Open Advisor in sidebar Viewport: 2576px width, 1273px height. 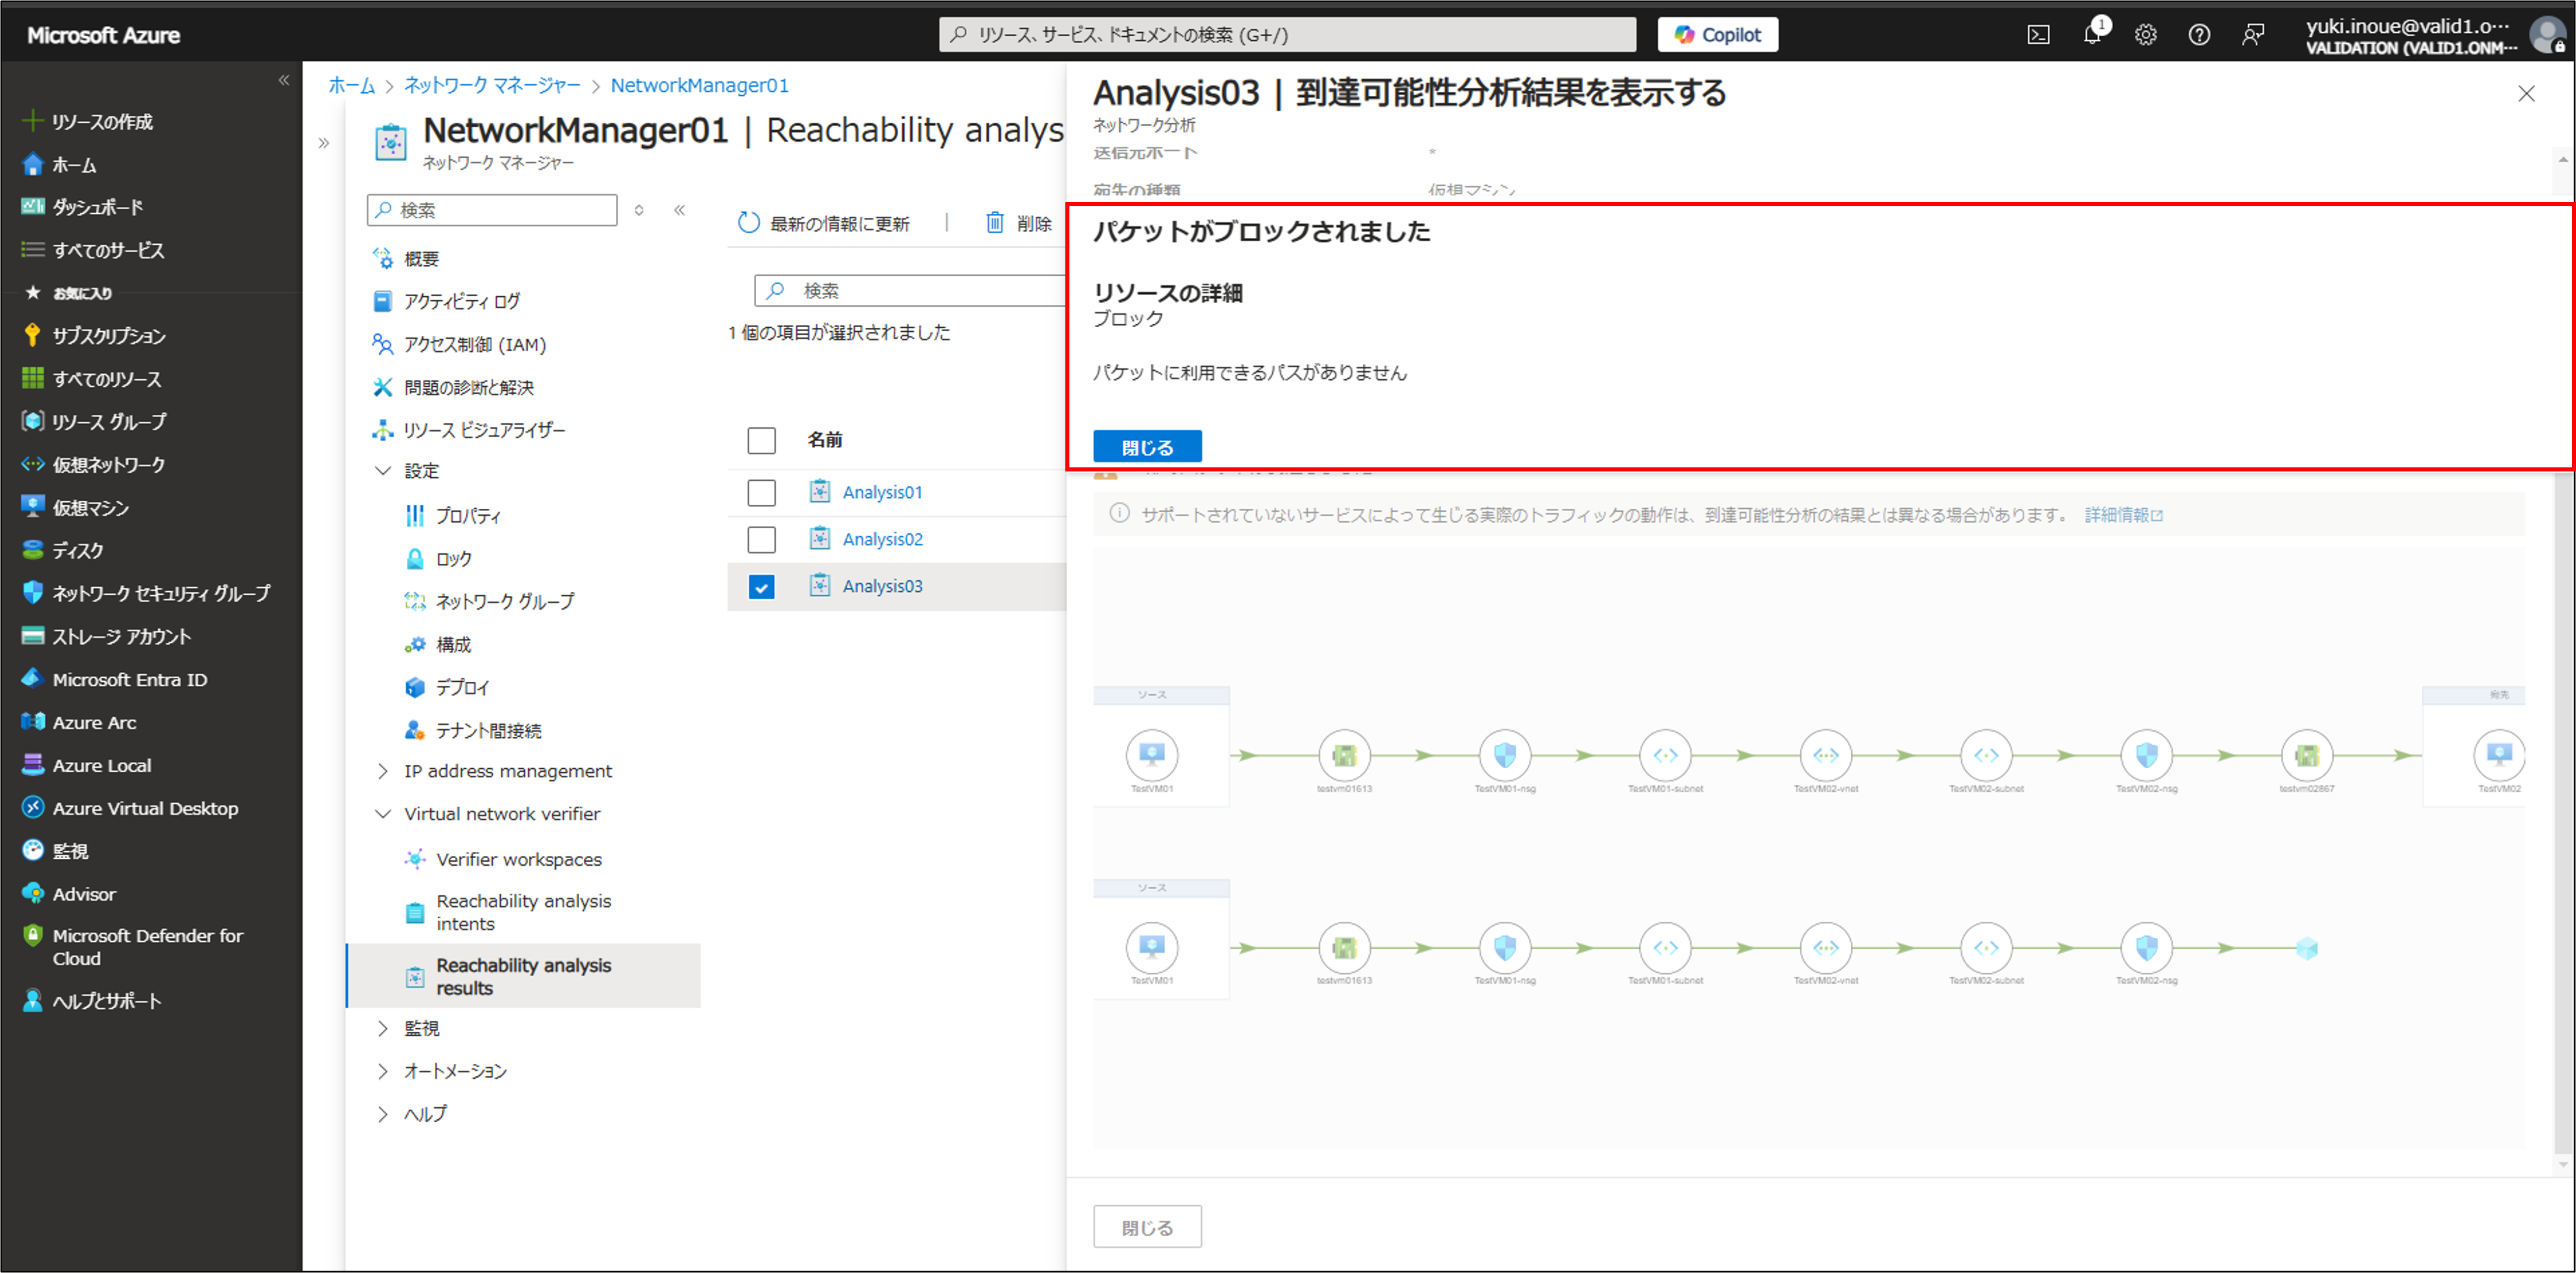(x=69, y=894)
